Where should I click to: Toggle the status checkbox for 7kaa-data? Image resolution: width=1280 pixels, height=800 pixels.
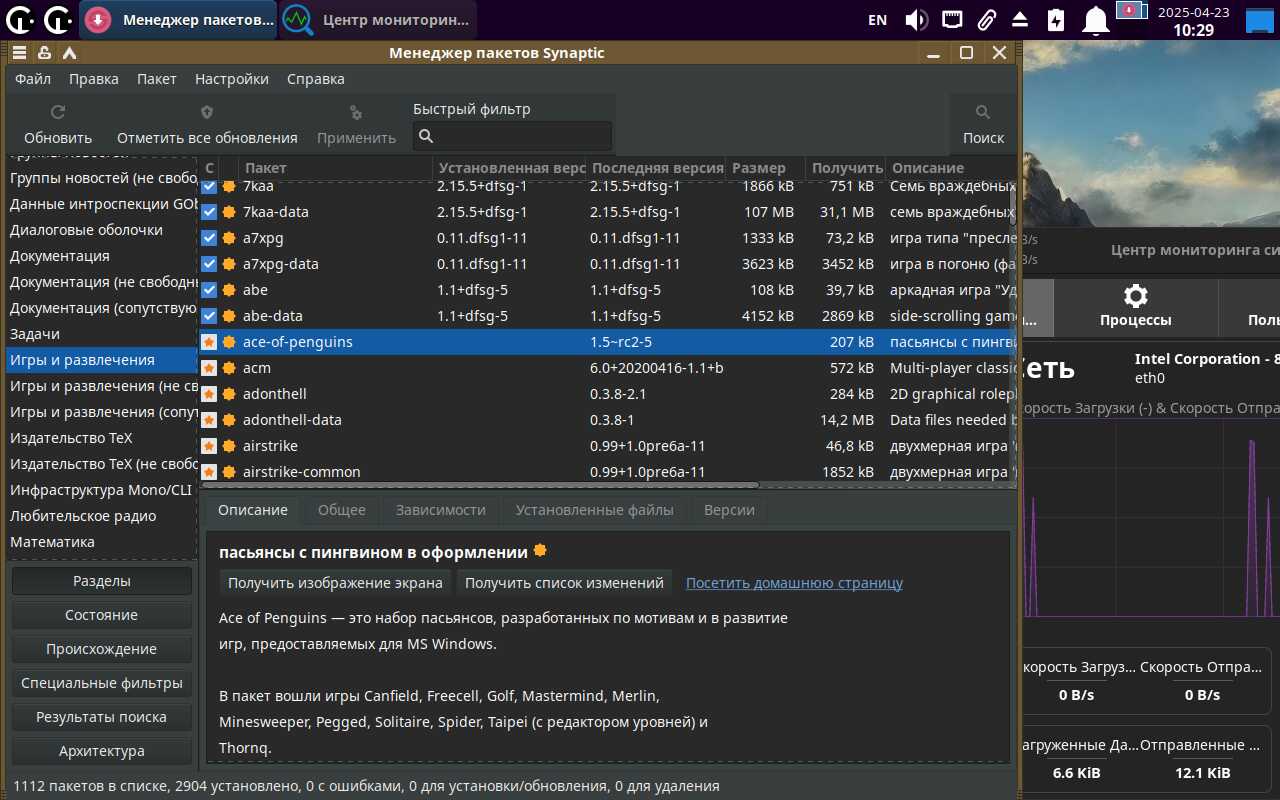click(x=209, y=212)
